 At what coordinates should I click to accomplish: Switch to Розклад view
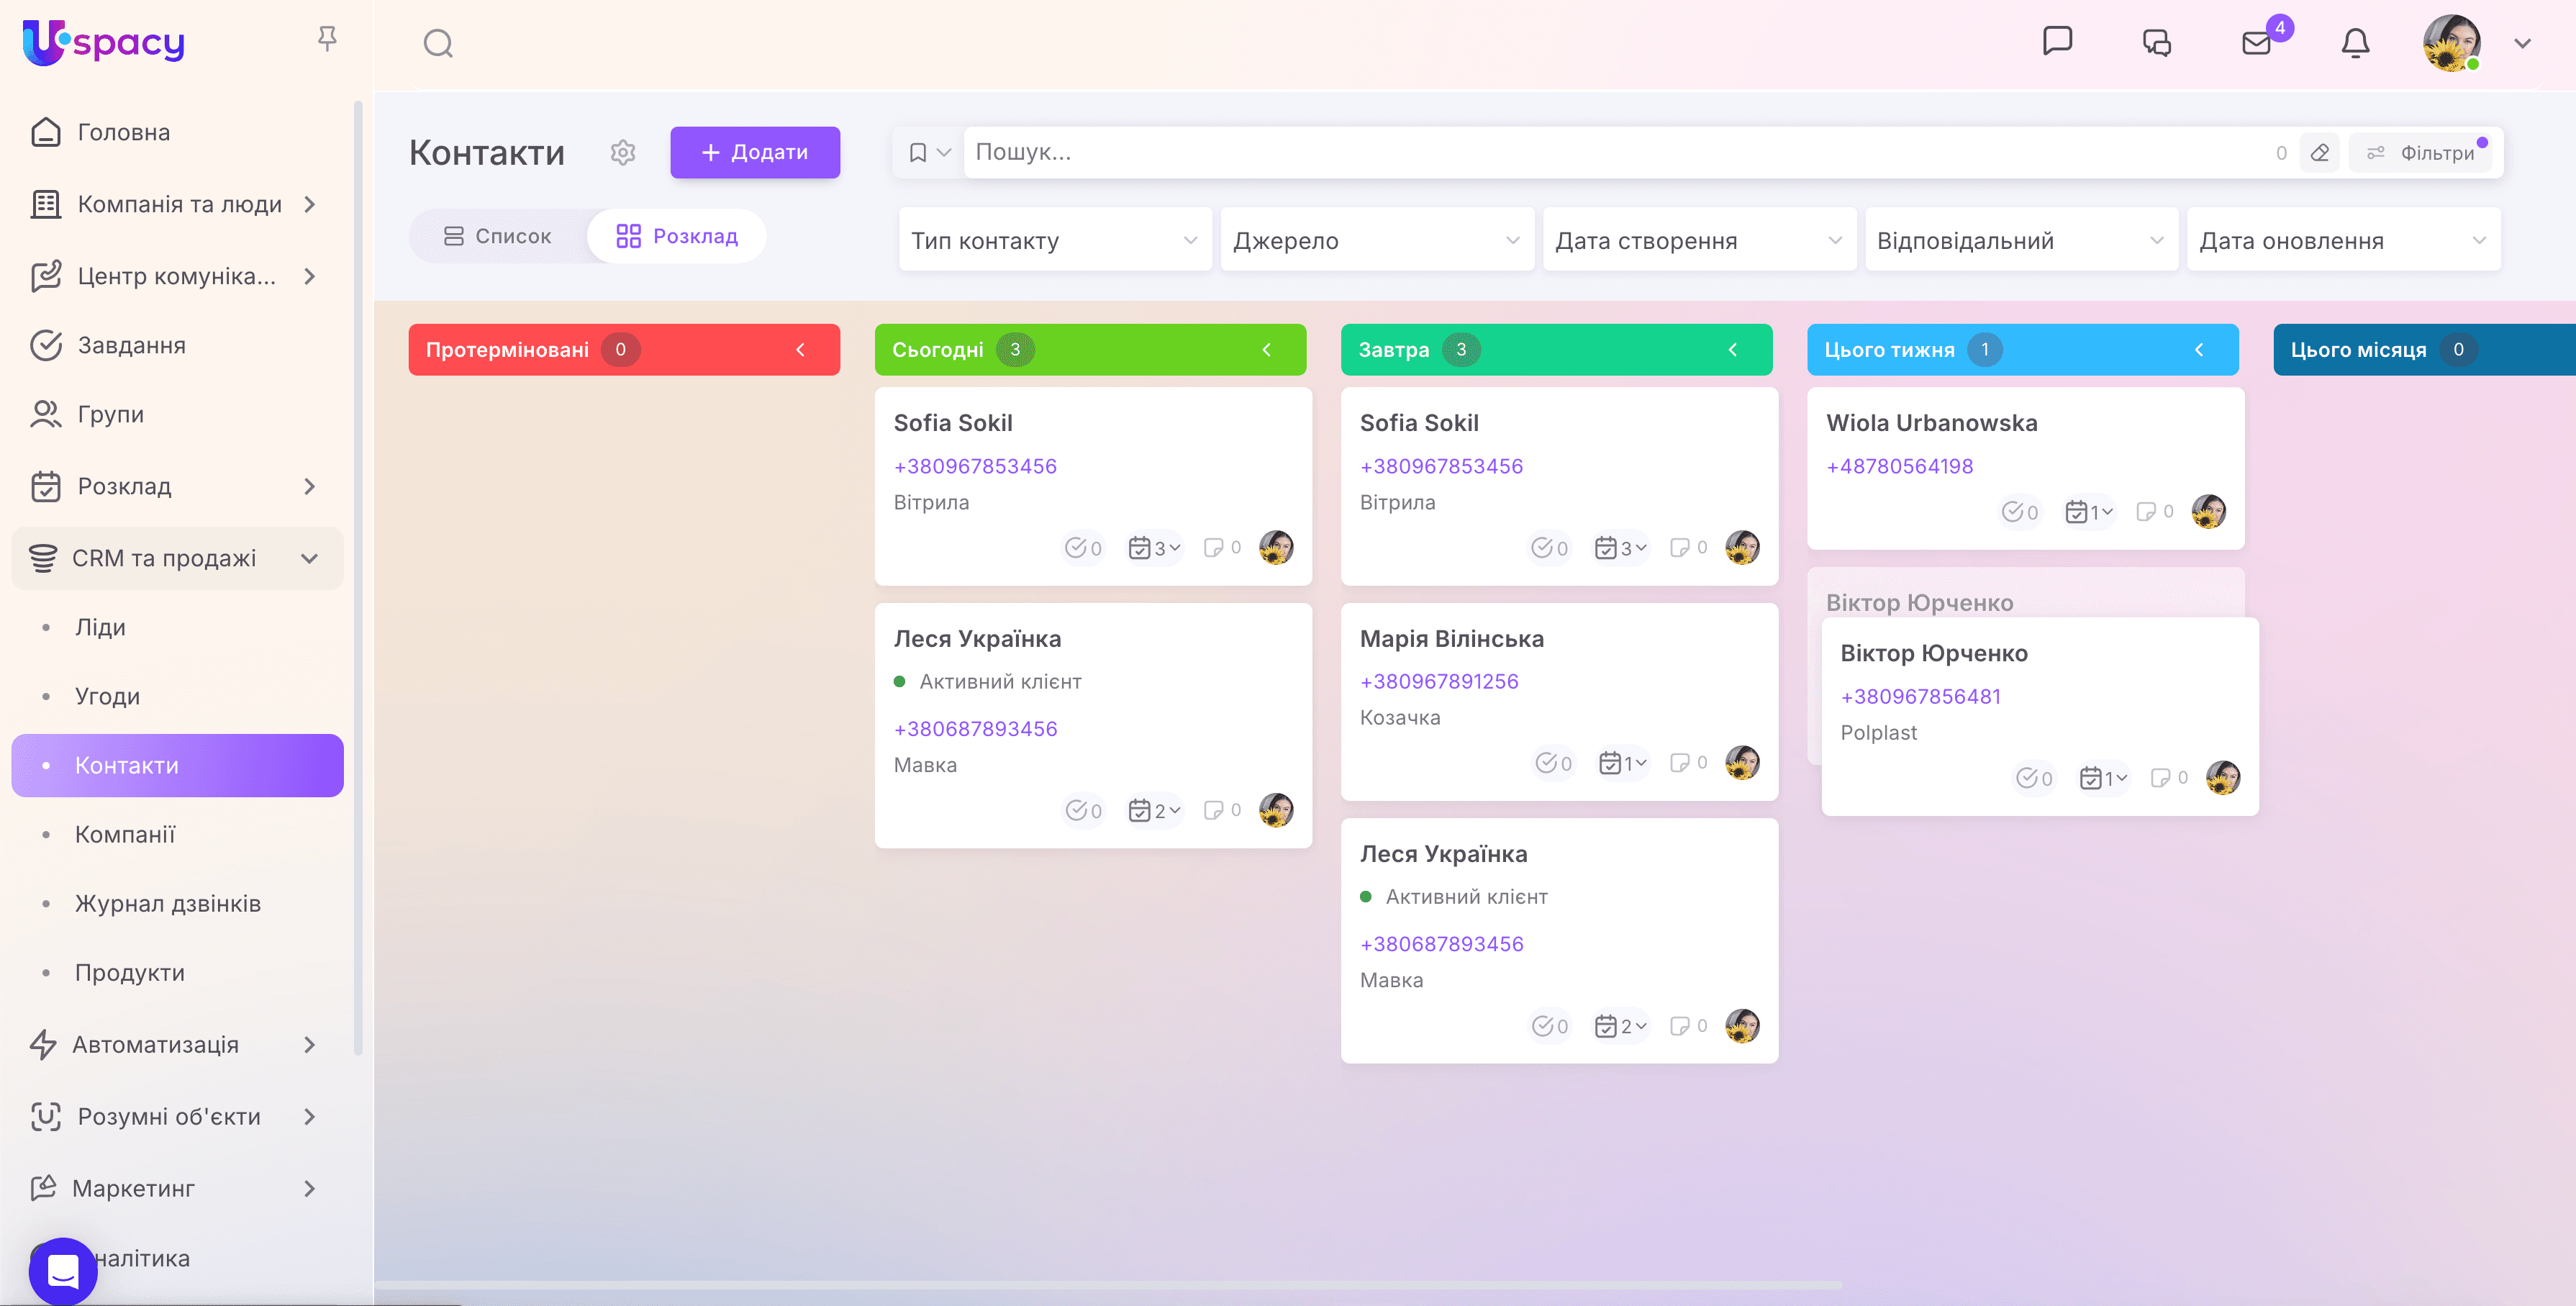[x=677, y=236]
